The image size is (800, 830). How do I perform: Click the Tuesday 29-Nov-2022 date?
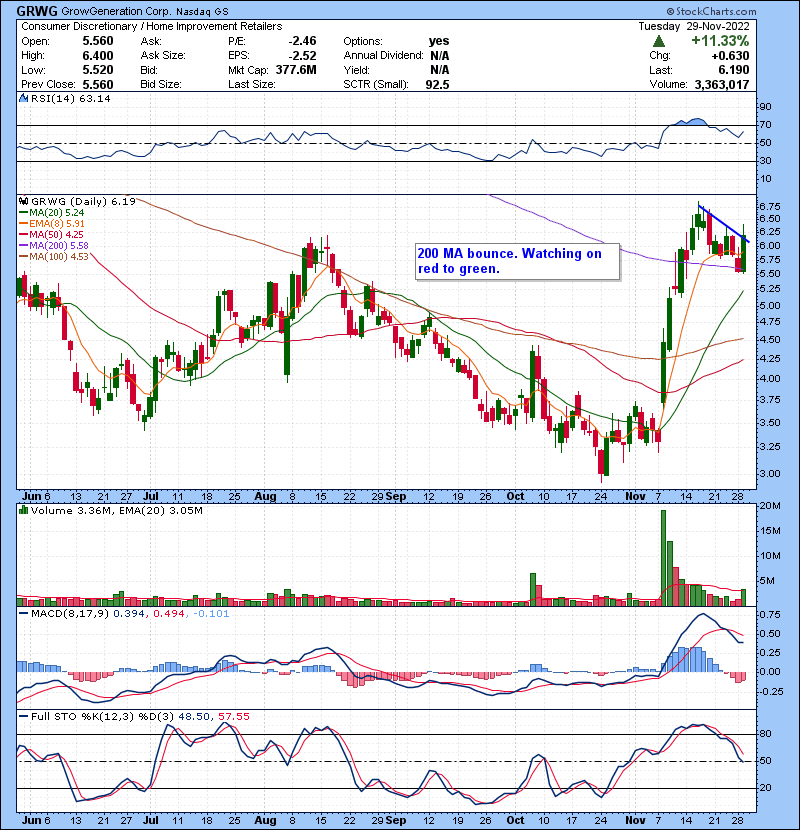pos(694,26)
